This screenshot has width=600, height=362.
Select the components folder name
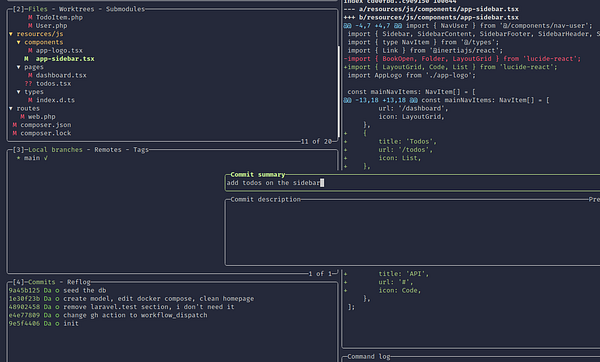tap(44, 42)
